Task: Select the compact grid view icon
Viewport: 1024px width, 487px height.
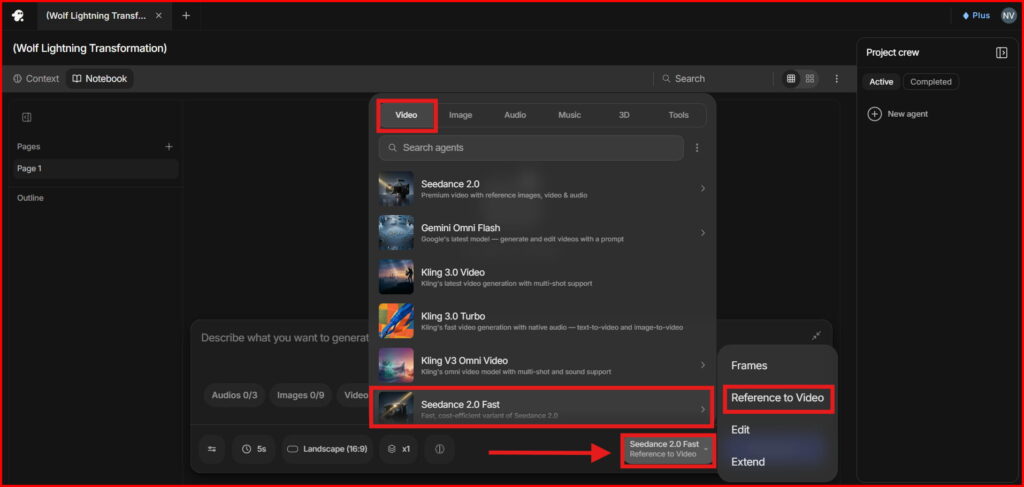Action: (x=791, y=78)
